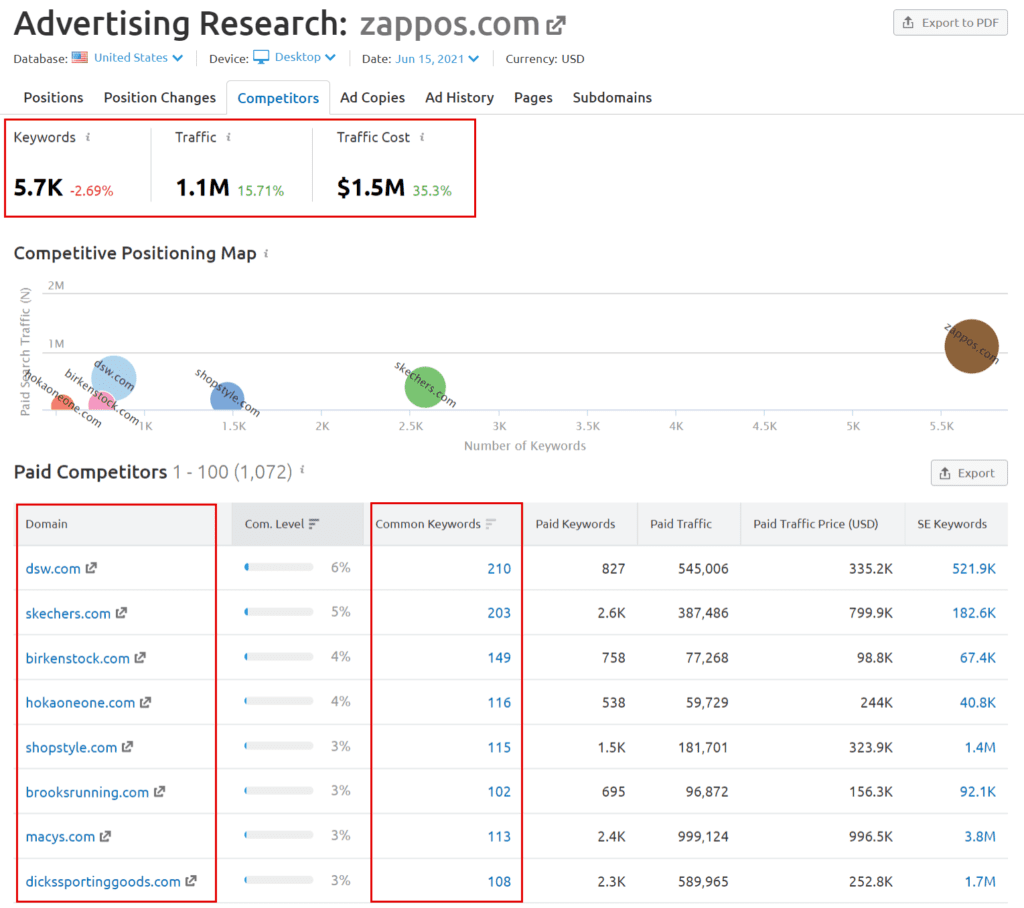This screenshot has height=908, width=1024.
Task: Click the desktop monitor device icon
Action: [261, 57]
